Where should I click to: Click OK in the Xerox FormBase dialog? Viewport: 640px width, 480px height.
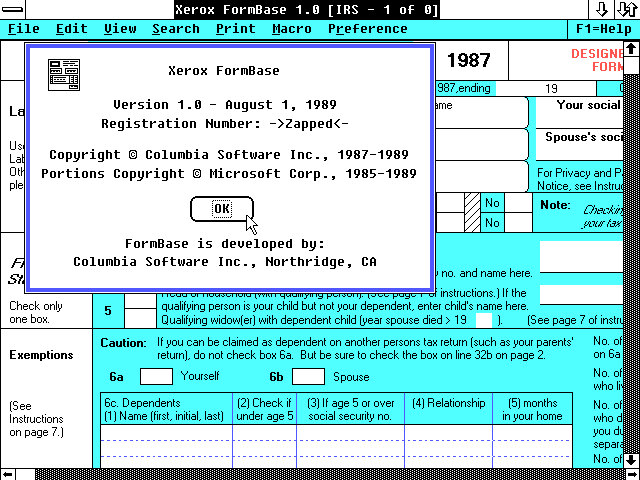point(222,209)
